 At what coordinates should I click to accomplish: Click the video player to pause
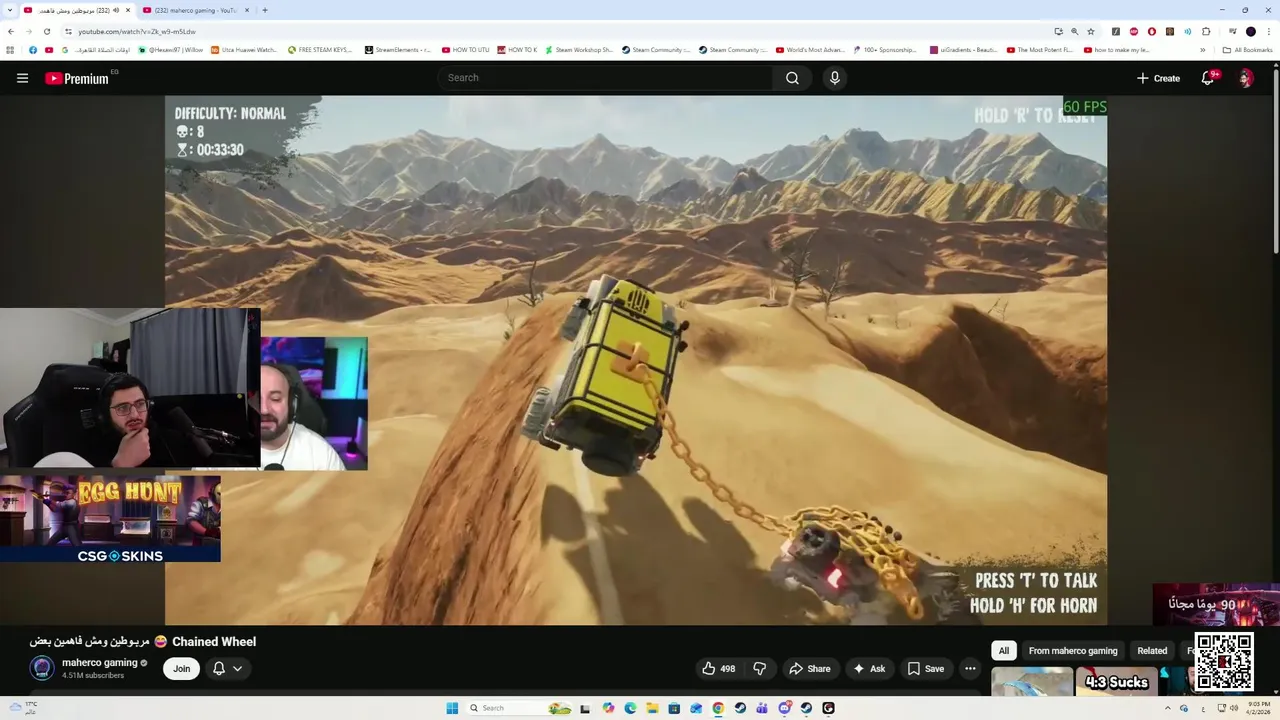point(636,360)
